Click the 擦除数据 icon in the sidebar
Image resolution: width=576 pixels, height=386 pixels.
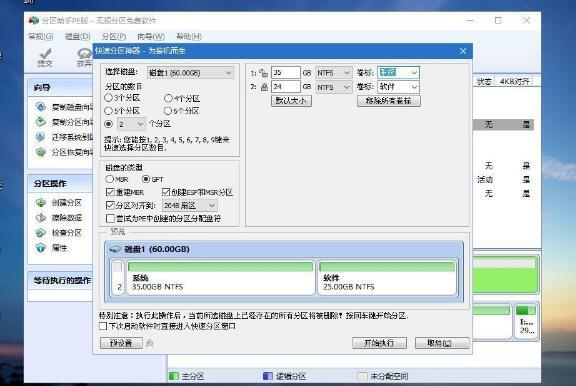pyautogui.click(x=40, y=217)
